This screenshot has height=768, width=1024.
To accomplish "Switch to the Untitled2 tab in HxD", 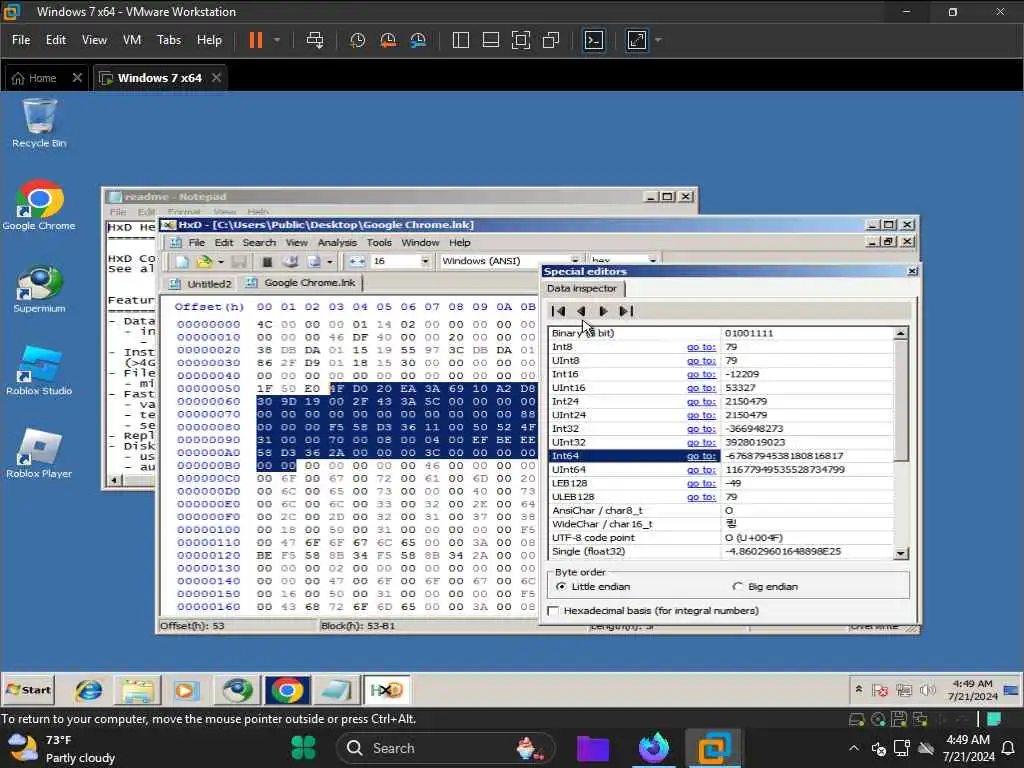I will pyautogui.click(x=200, y=283).
